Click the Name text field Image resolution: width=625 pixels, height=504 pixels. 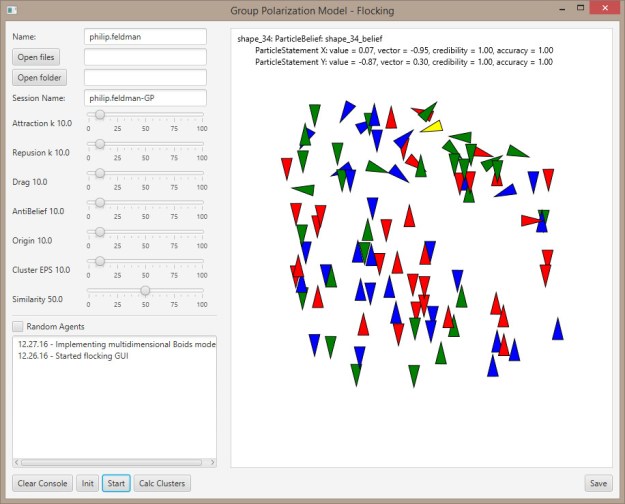coord(145,36)
